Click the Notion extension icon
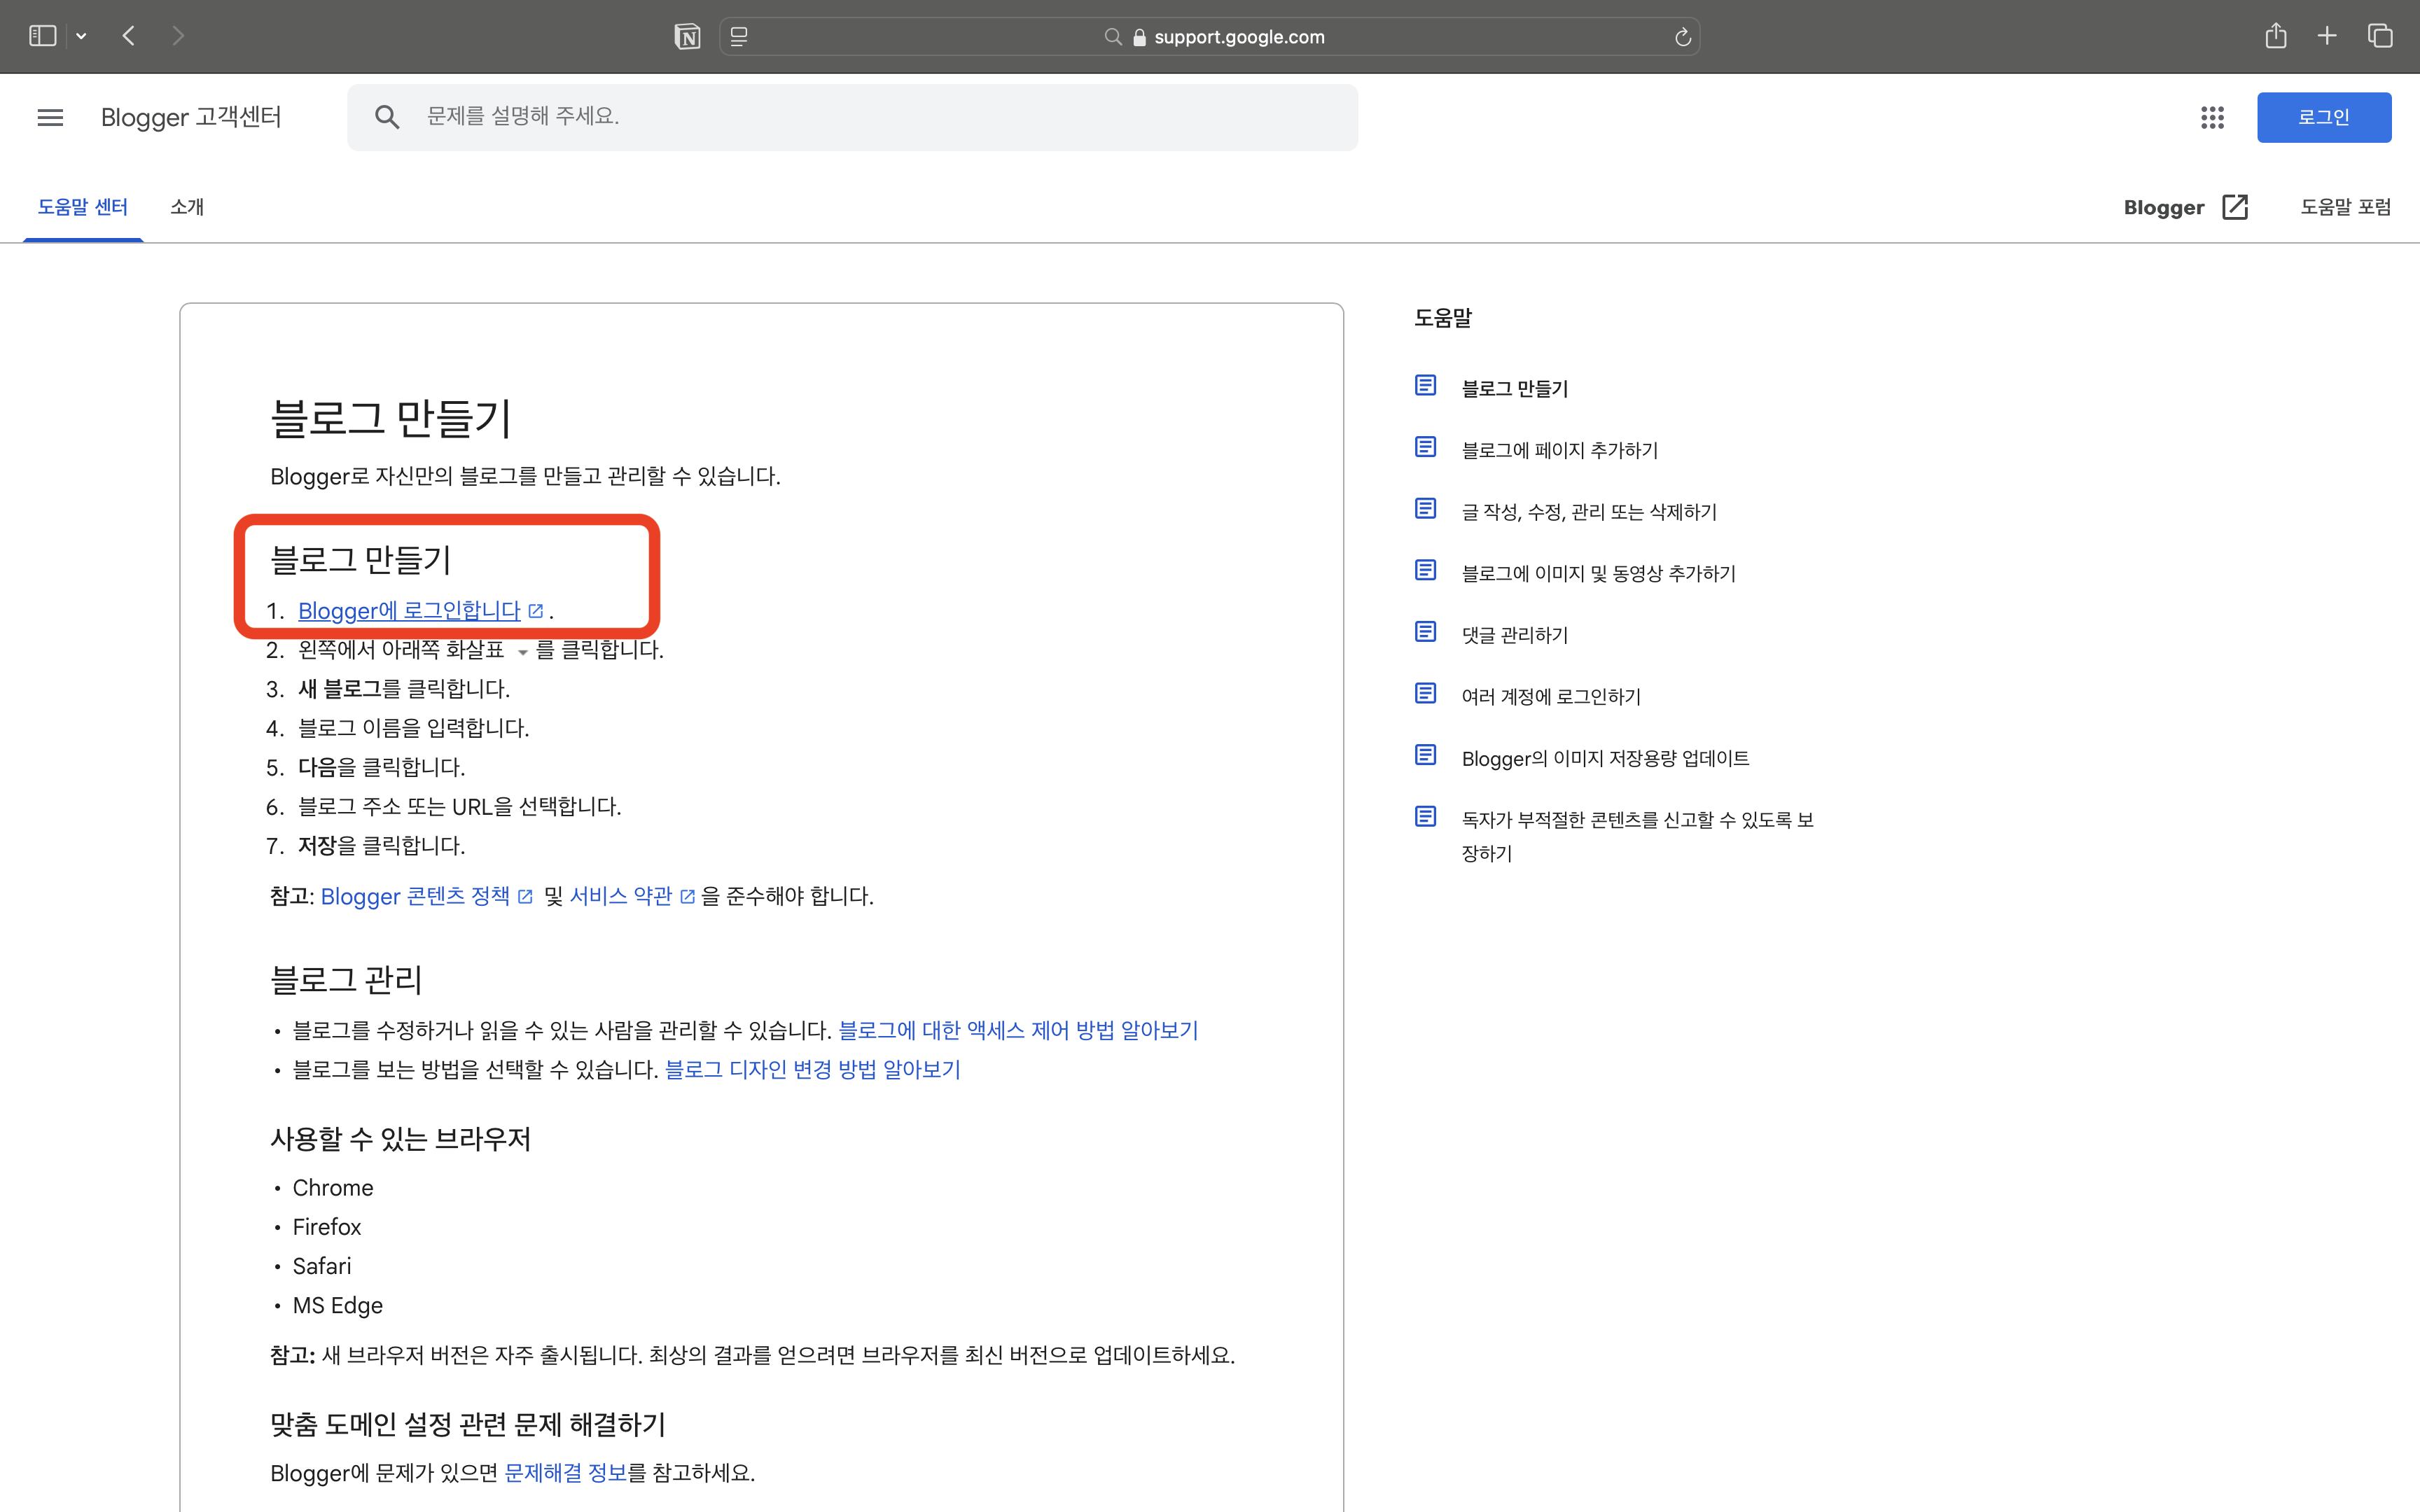2420x1512 pixels. click(x=687, y=37)
